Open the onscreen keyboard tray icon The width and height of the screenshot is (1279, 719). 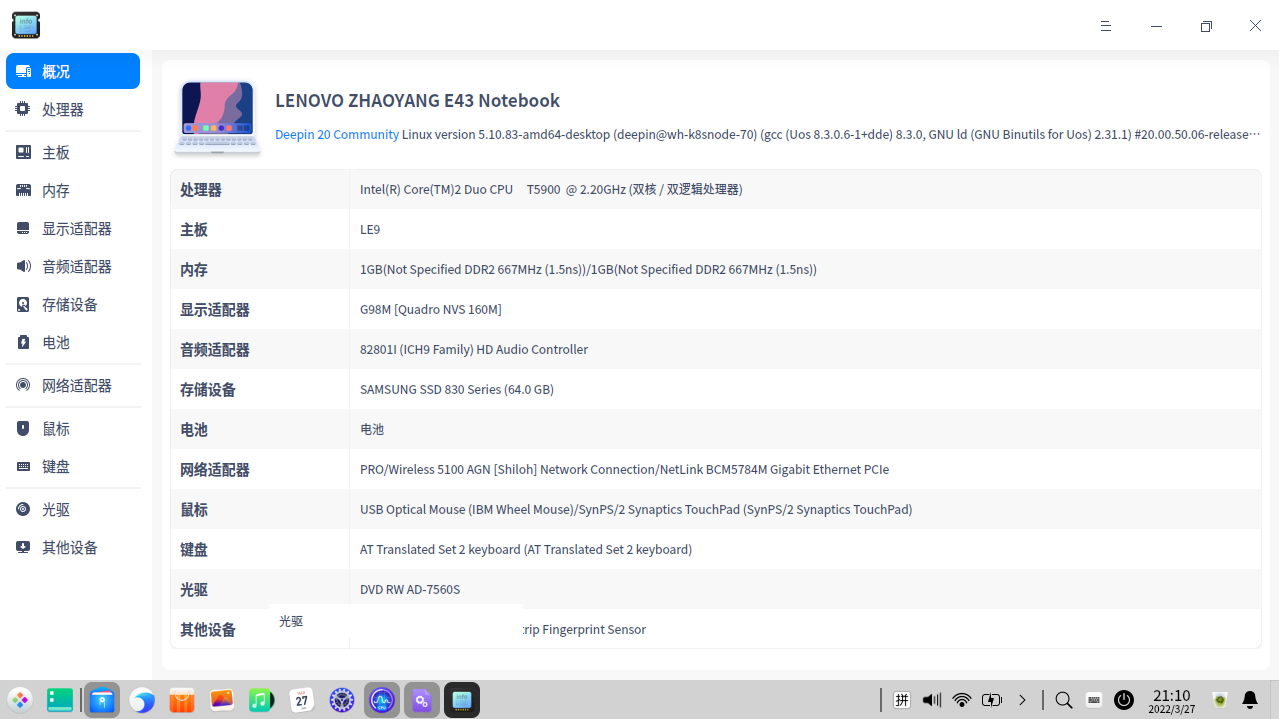tap(1094, 700)
